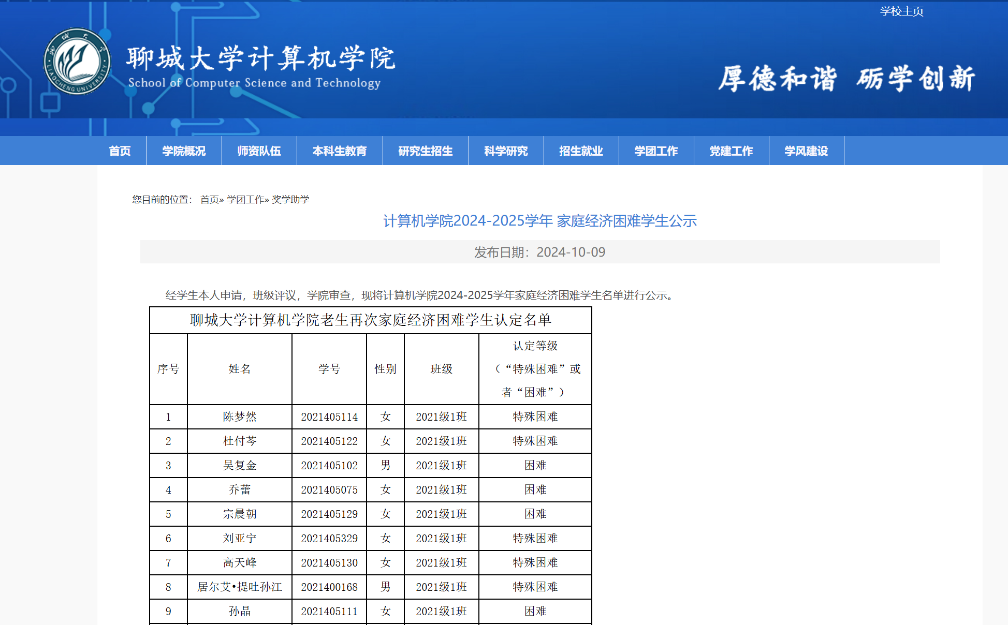Go to 首页 in the navigation bar
The width and height of the screenshot is (1008, 625).
120,151
